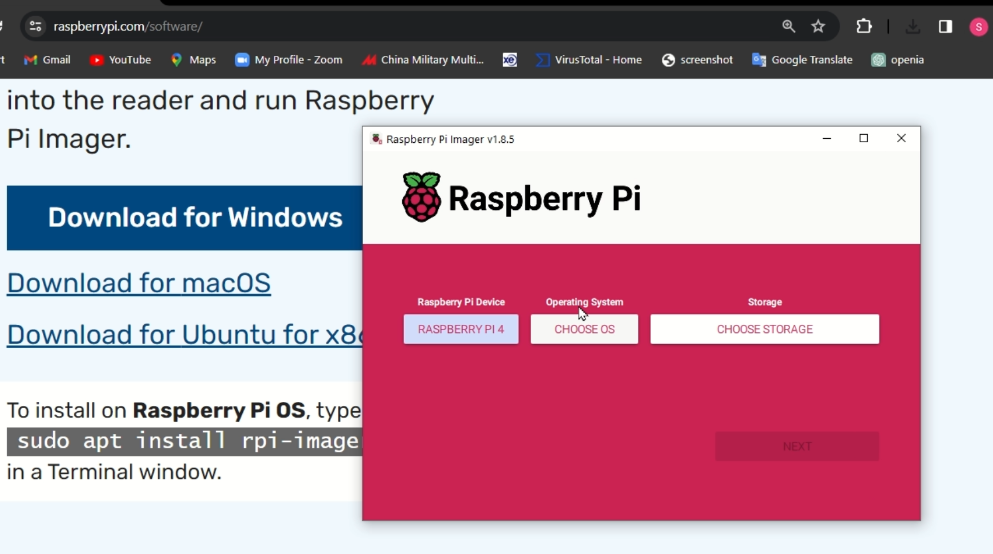Bookmark this page with the star icon

(818, 26)
